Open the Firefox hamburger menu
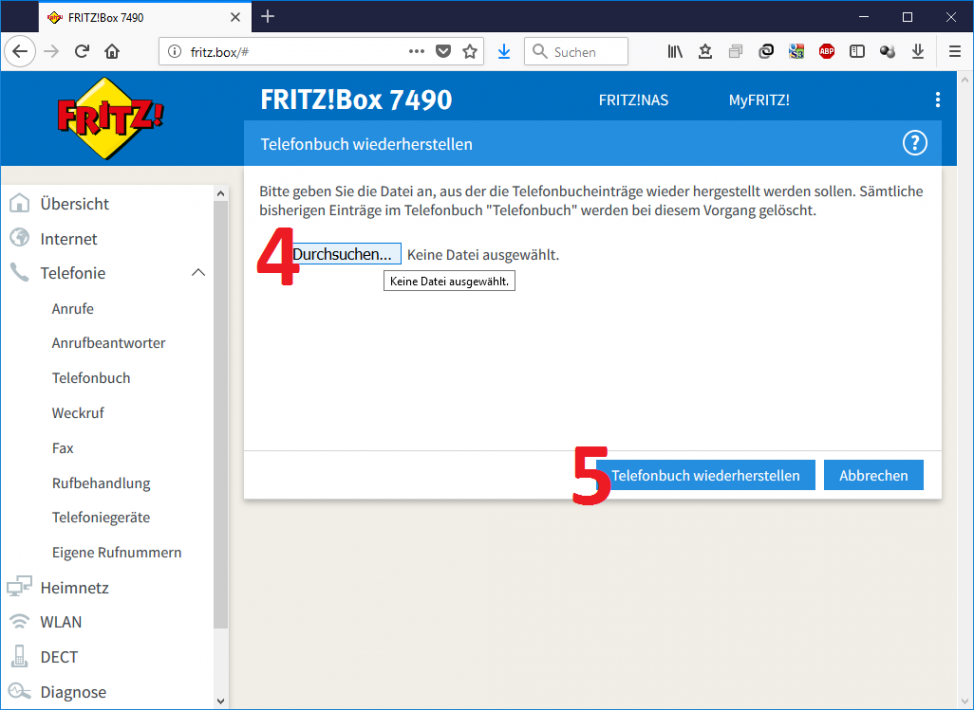This screenshot has height=710, width=974. coord(954,52)
